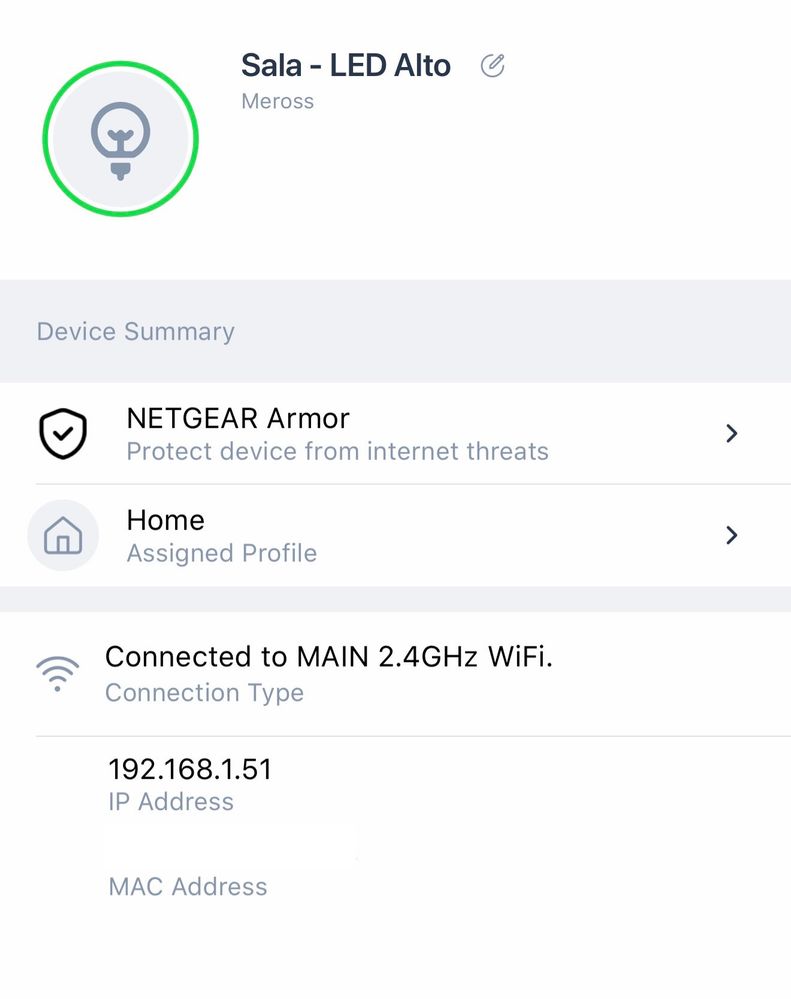The image size is (791, 999).
Task: Expand the NETGEAR Armor chevron arrow
Action: point(732,433)
